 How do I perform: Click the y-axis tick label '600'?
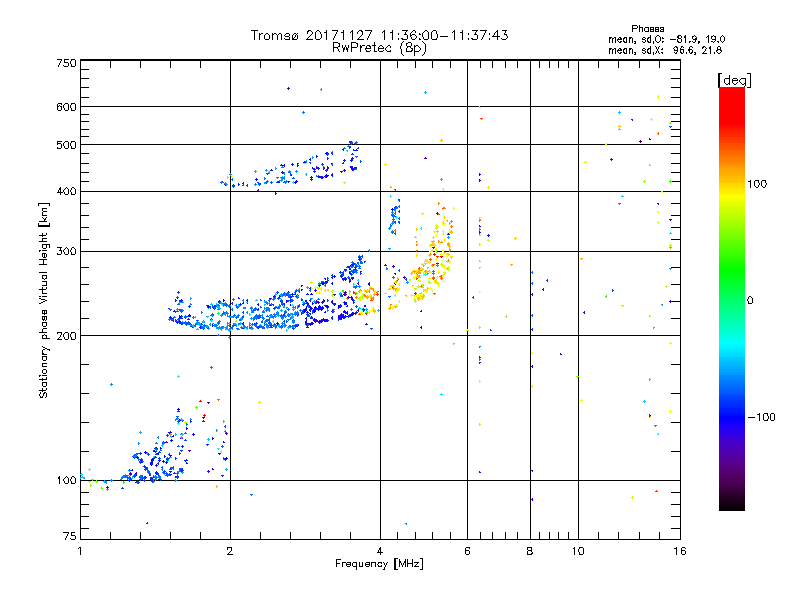point(67,107)
